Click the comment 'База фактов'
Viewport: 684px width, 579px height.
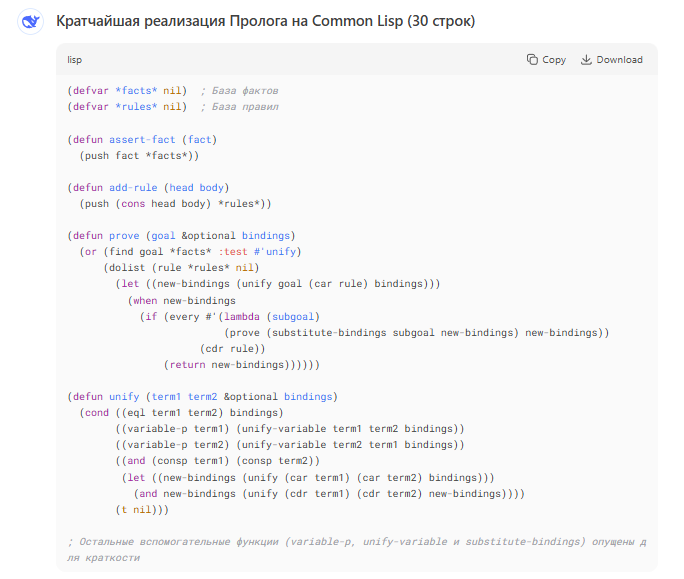pos(245,91)
